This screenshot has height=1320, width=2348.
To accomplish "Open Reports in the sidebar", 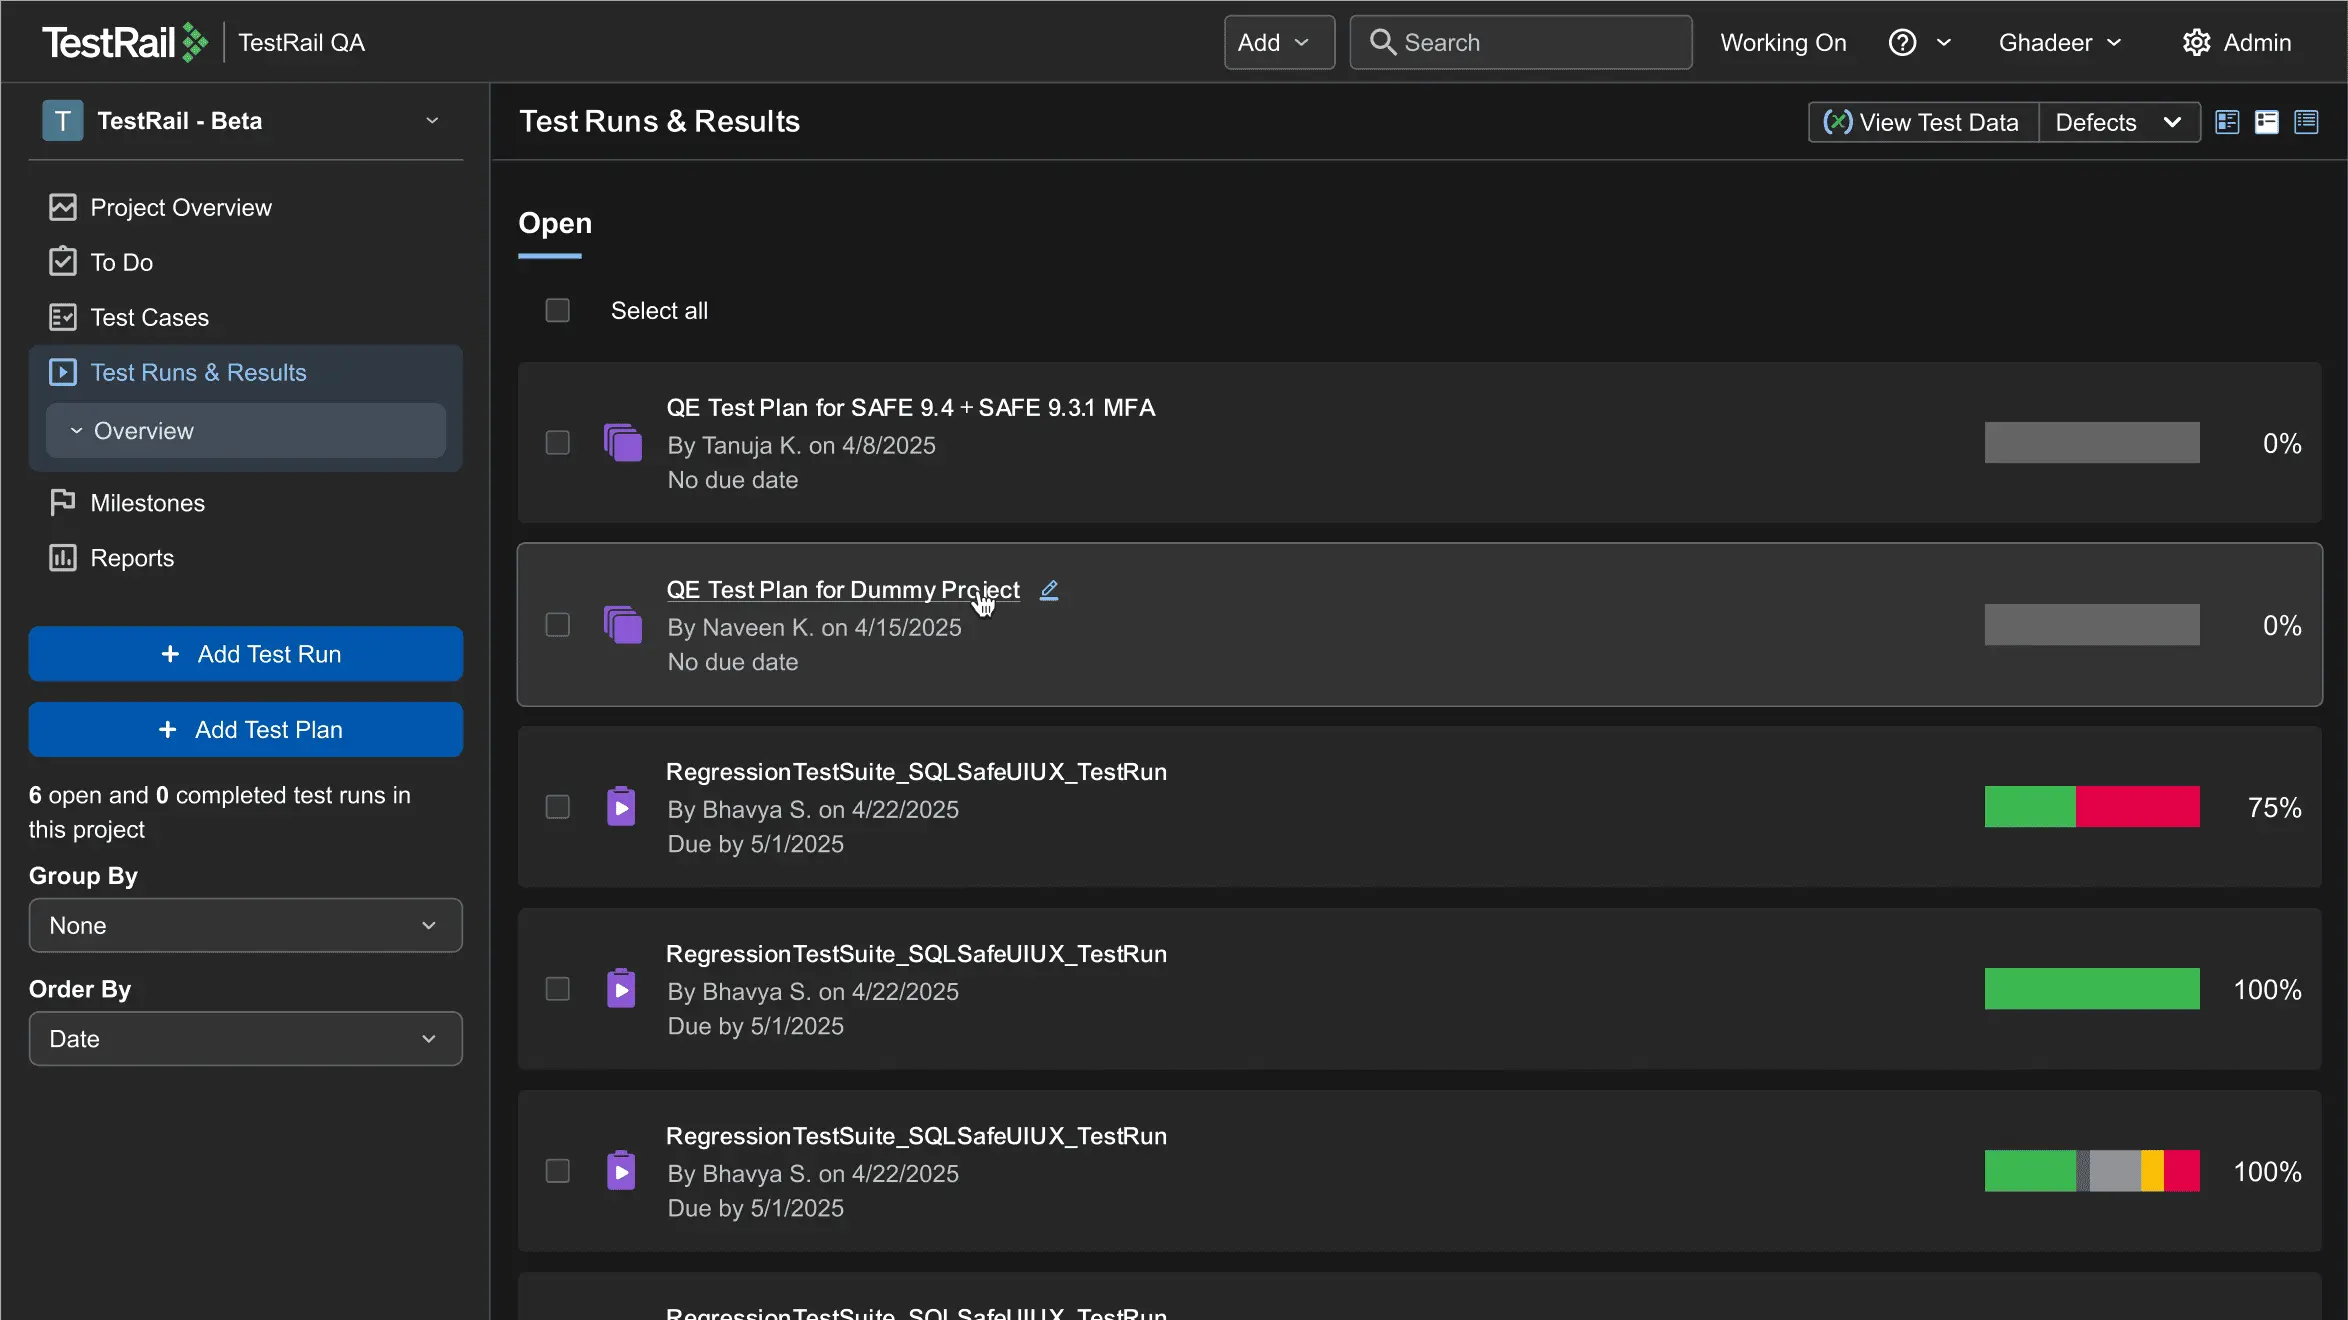I will click(132, 558).
